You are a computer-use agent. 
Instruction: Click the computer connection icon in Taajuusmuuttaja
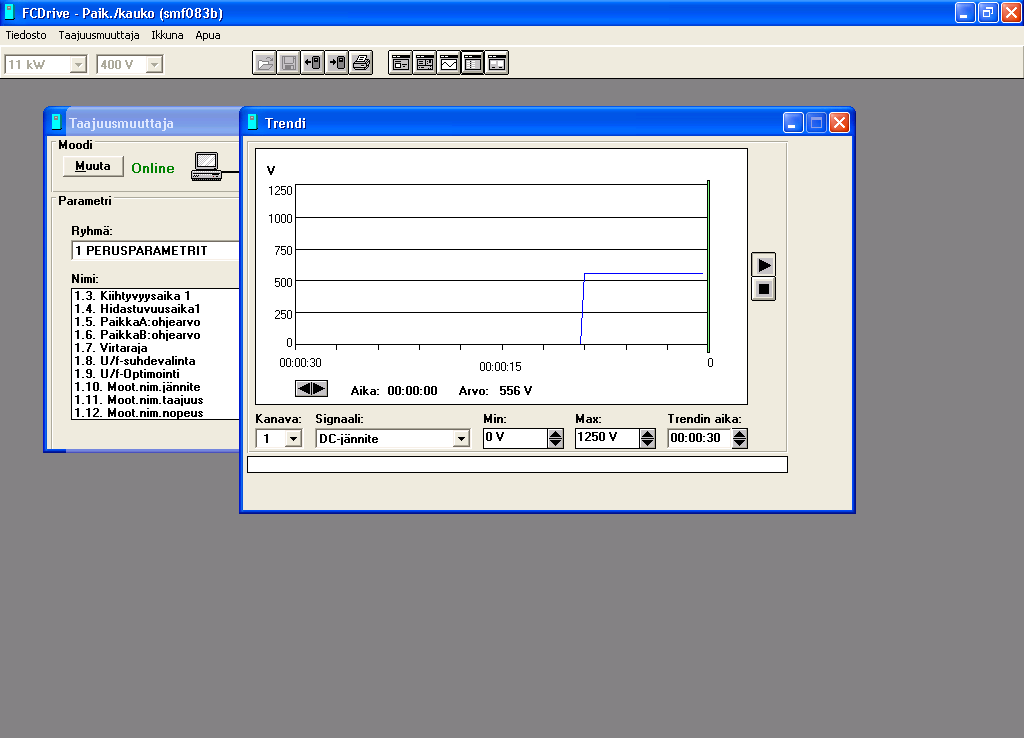pyautogui.click(x=207, y=167)
